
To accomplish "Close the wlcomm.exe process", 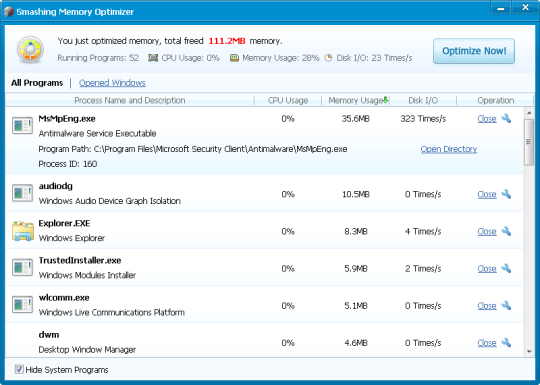I will [487, 306].
